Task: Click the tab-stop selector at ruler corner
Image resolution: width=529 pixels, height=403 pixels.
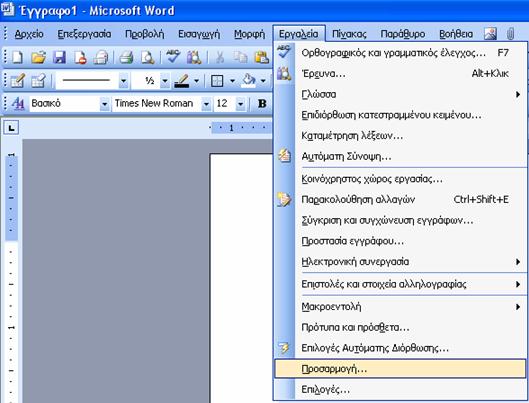Action: [11, 128]
